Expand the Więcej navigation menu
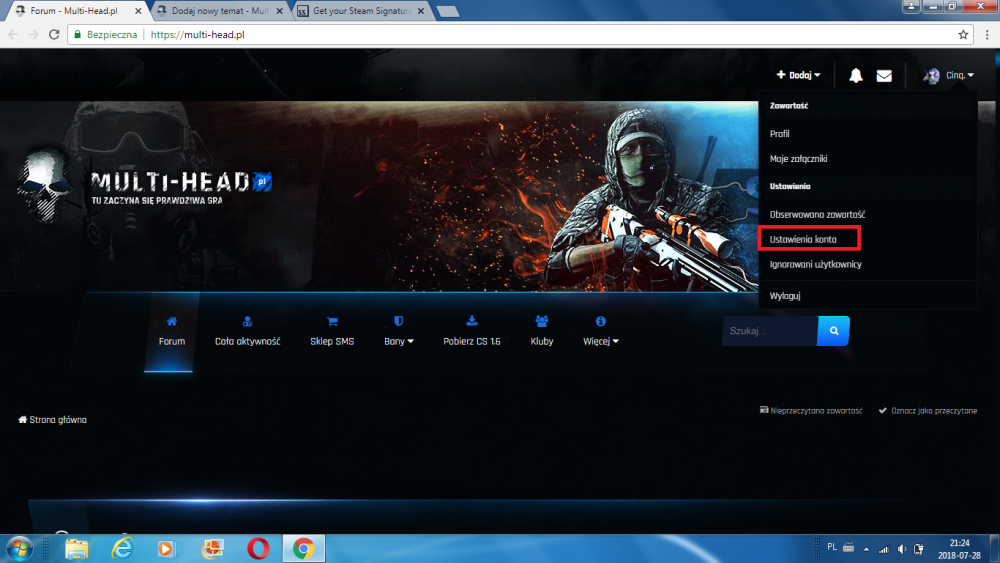Viewport: 1000px width, 563px height. click(601, 341)
